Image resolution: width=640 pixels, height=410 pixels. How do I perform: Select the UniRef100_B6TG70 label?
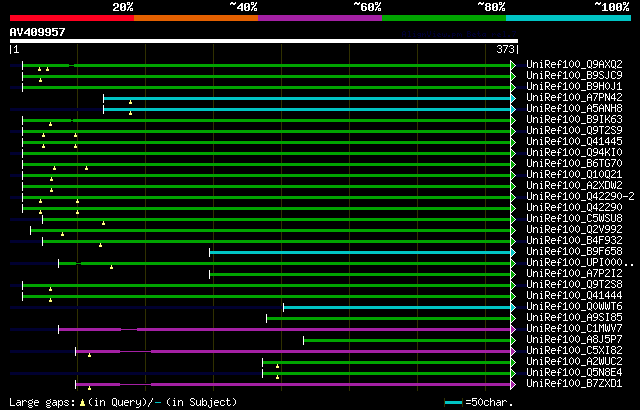(574, 164)
